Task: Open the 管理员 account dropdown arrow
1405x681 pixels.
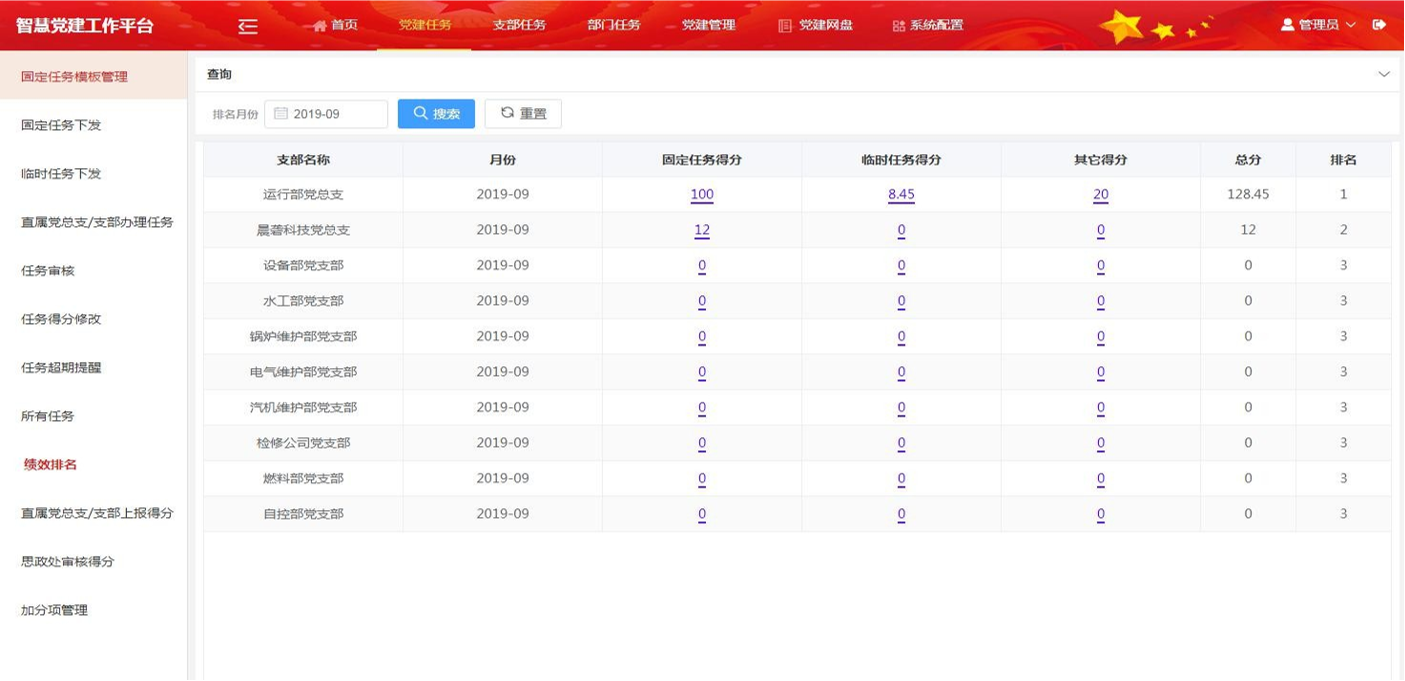Action: point(1351,25)
